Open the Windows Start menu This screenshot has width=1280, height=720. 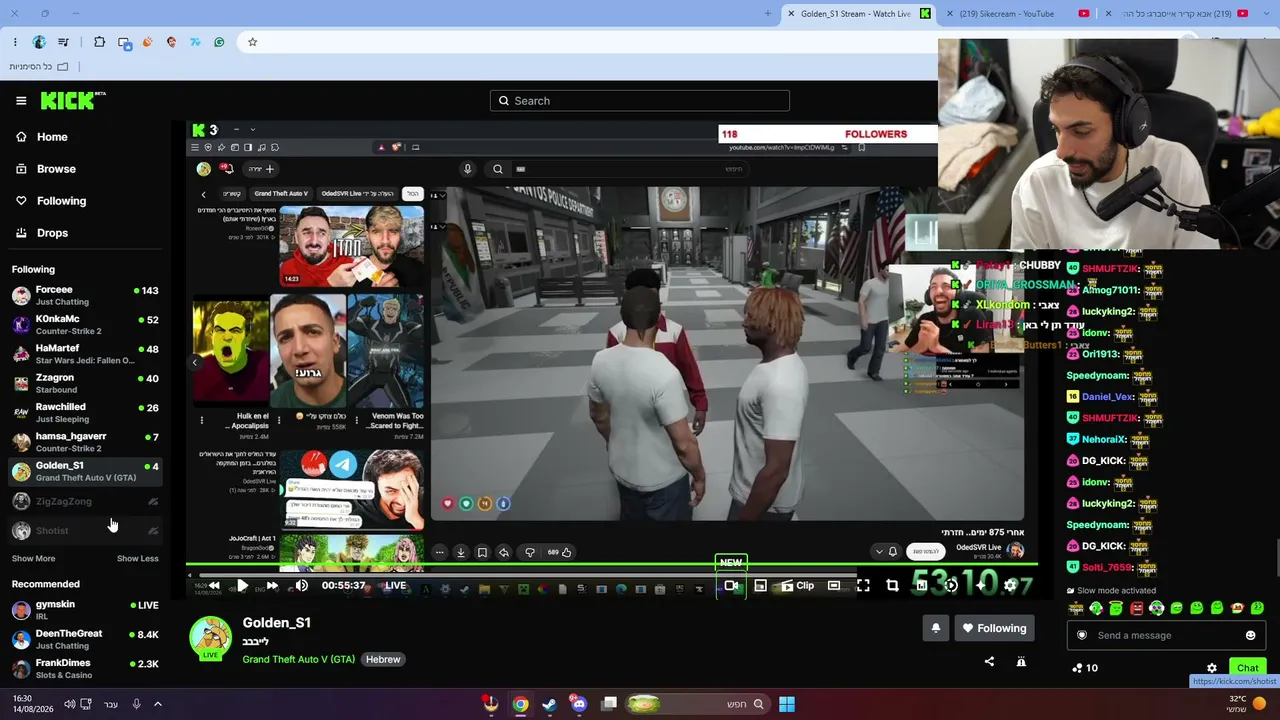point(787,704)
